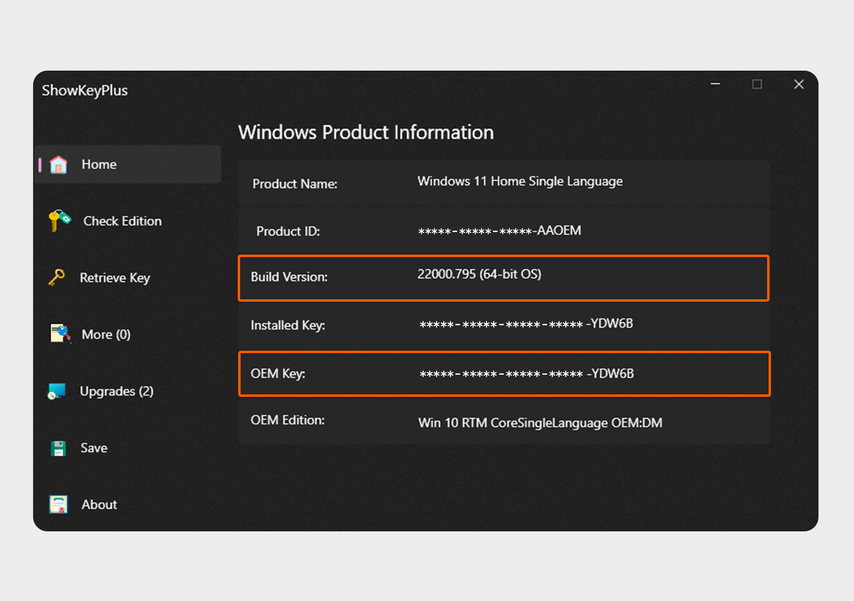Click the 'Installed Key:' label
Screen dimensions: 854x601
point(288,325)
